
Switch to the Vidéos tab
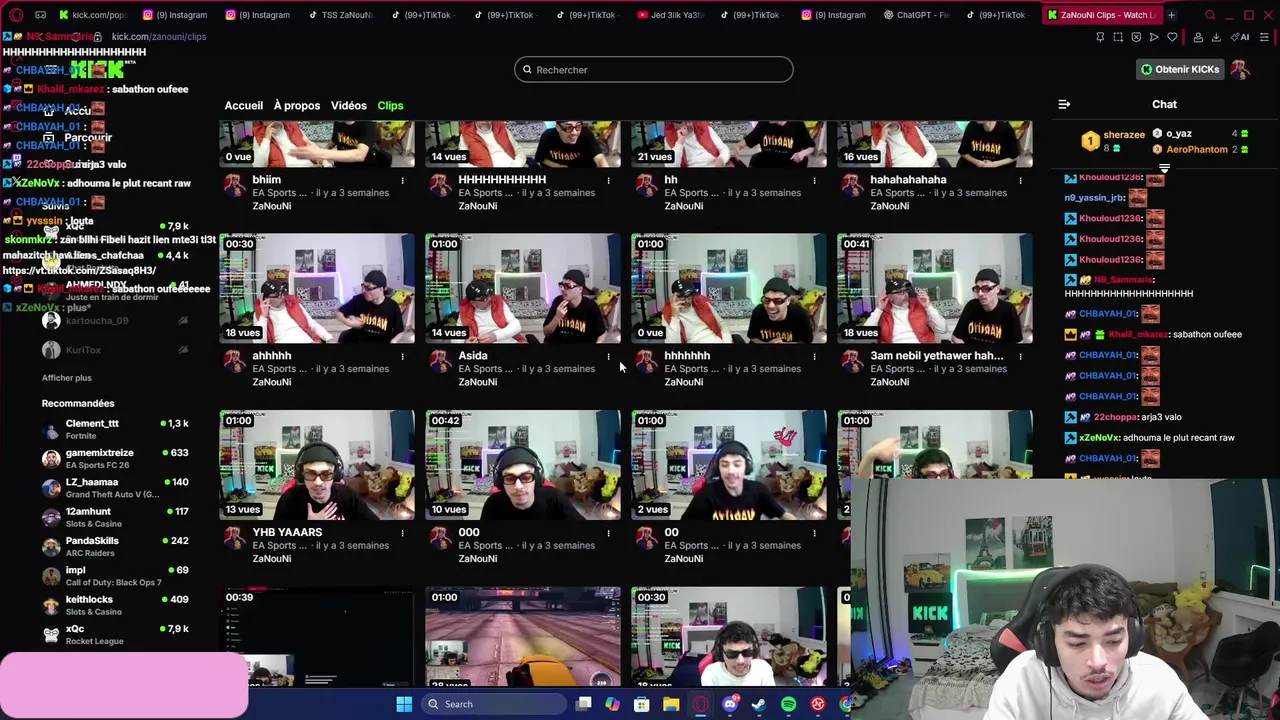tap(349, 105)
